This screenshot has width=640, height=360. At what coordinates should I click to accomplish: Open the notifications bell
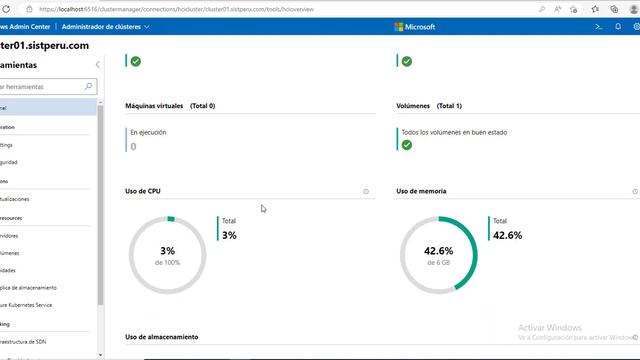[618, 27]
